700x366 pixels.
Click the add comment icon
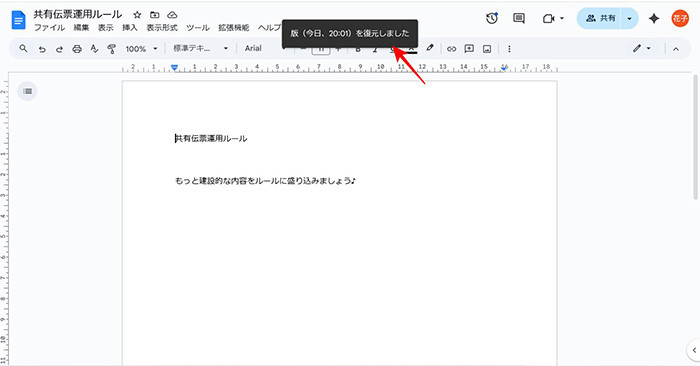click(x=469, y=49)
